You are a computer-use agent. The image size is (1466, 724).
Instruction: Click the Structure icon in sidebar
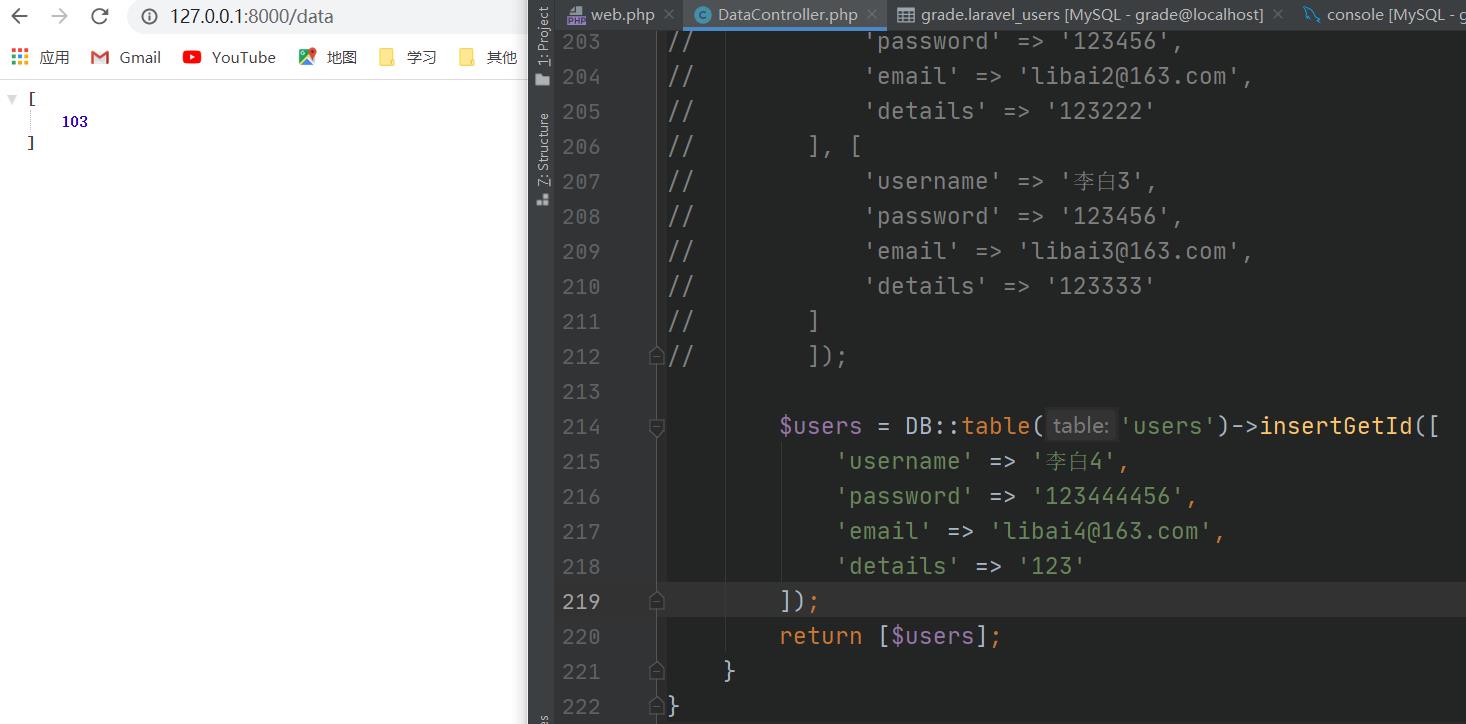pyautogui.click(x=543, y=199)
